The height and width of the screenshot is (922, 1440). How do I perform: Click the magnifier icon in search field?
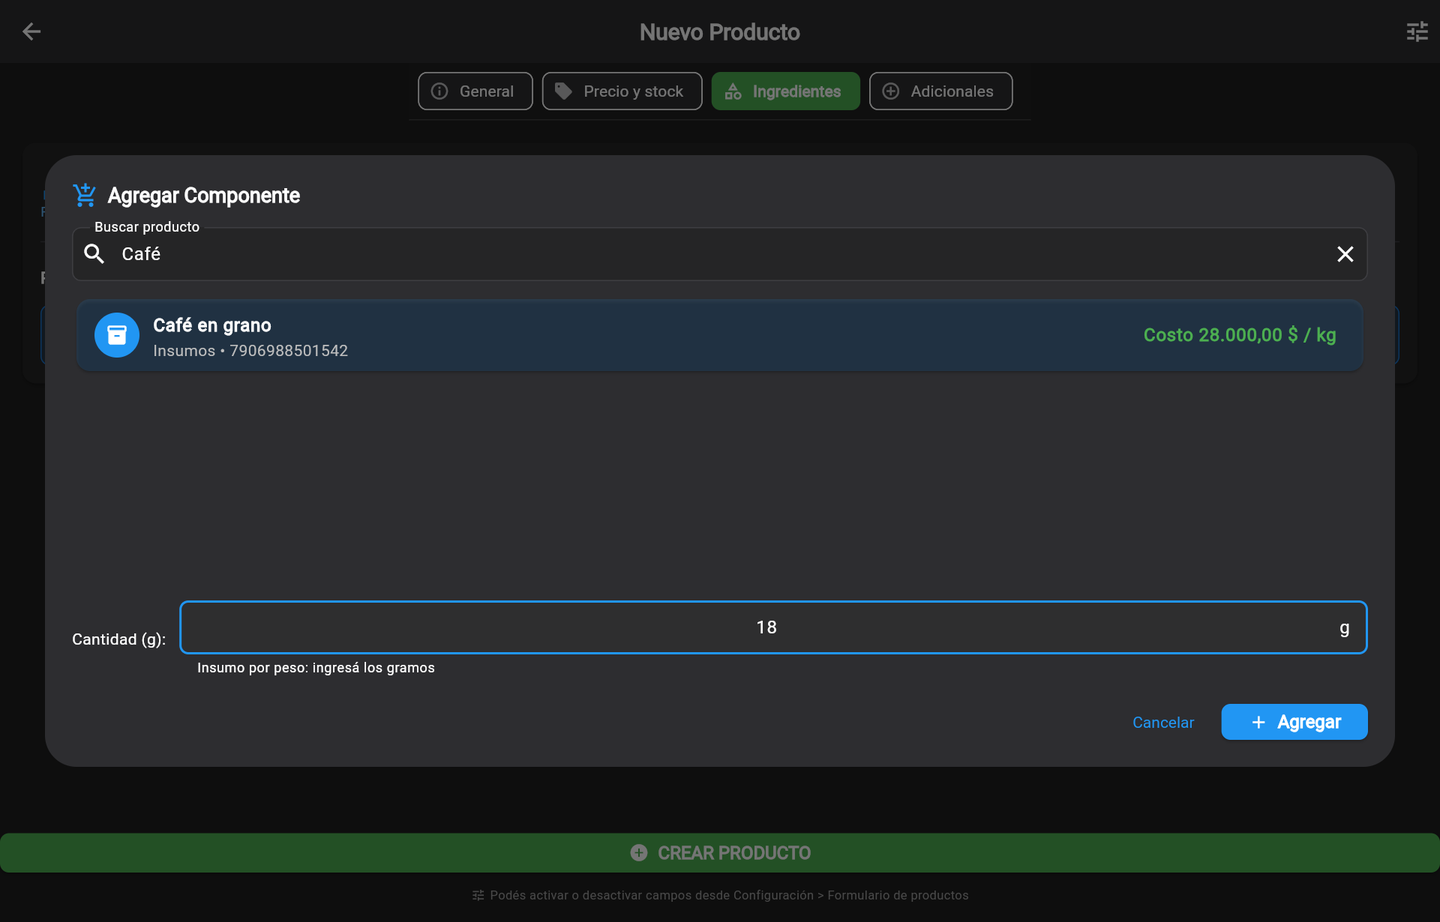point(94,254)
